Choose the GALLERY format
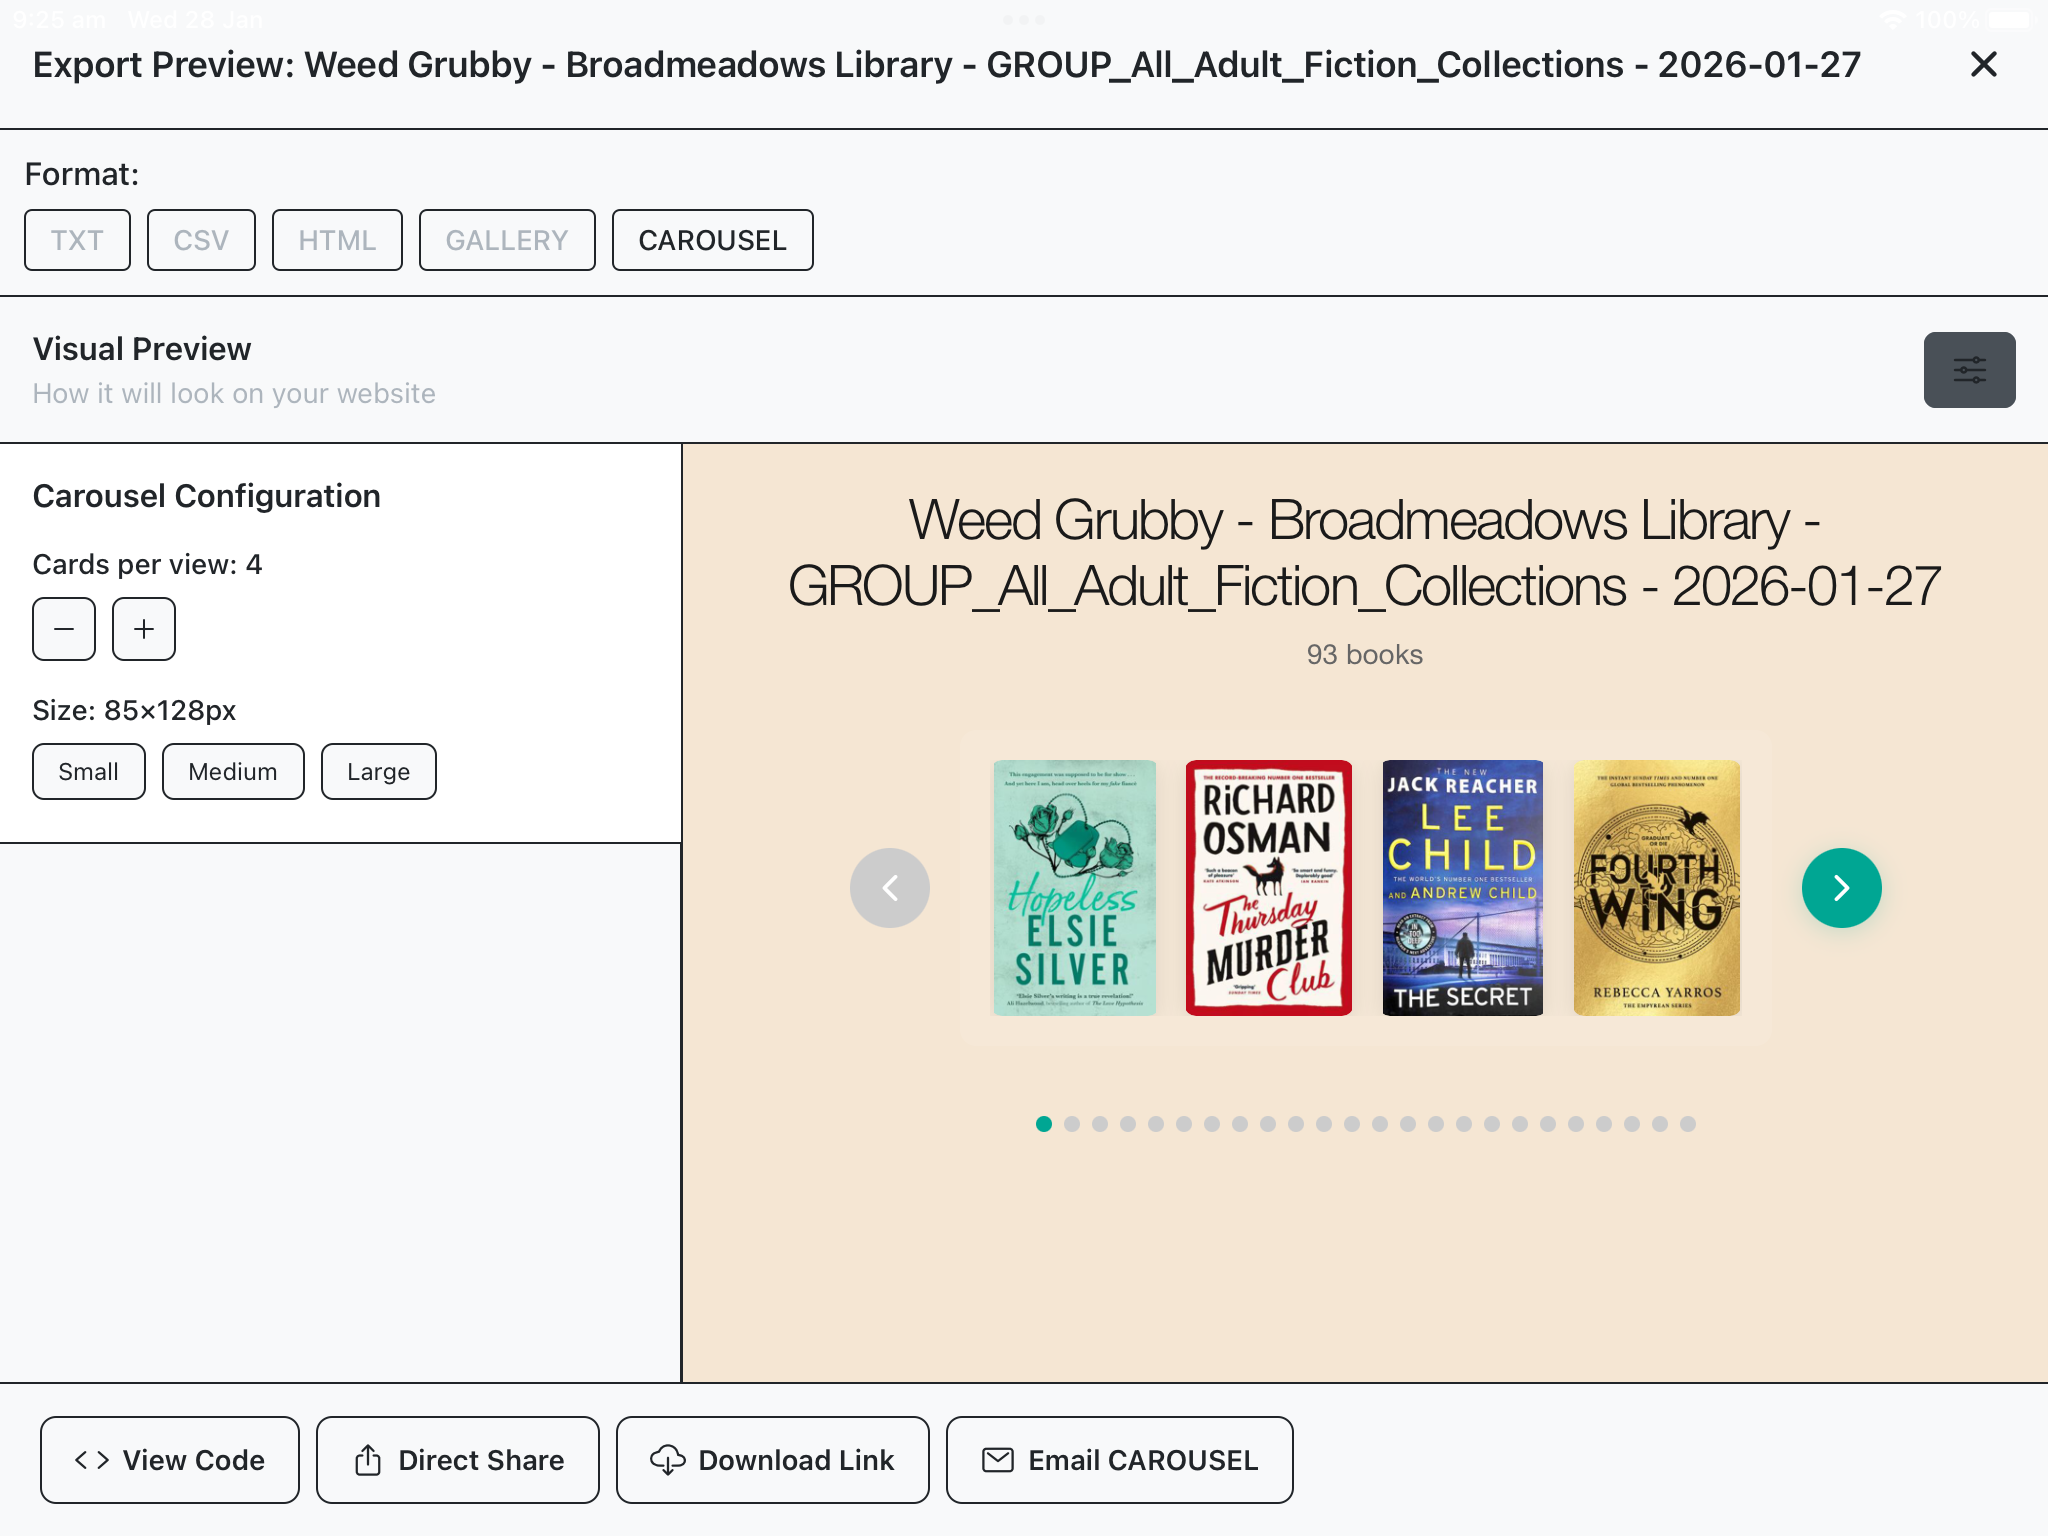Image resolution: width=2048 pixels, height=1536 pixels. click(507, 240)
